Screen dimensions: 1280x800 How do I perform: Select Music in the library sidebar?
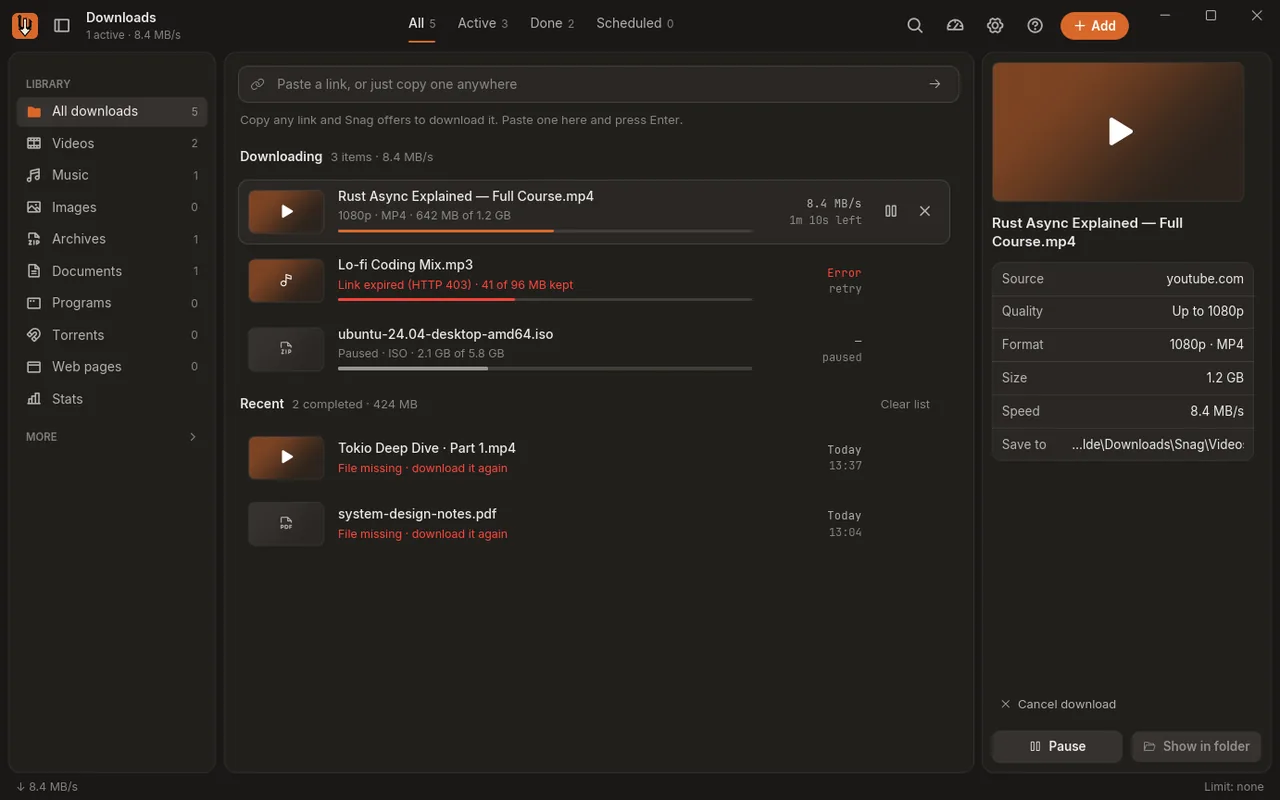(x=112, y=175)
